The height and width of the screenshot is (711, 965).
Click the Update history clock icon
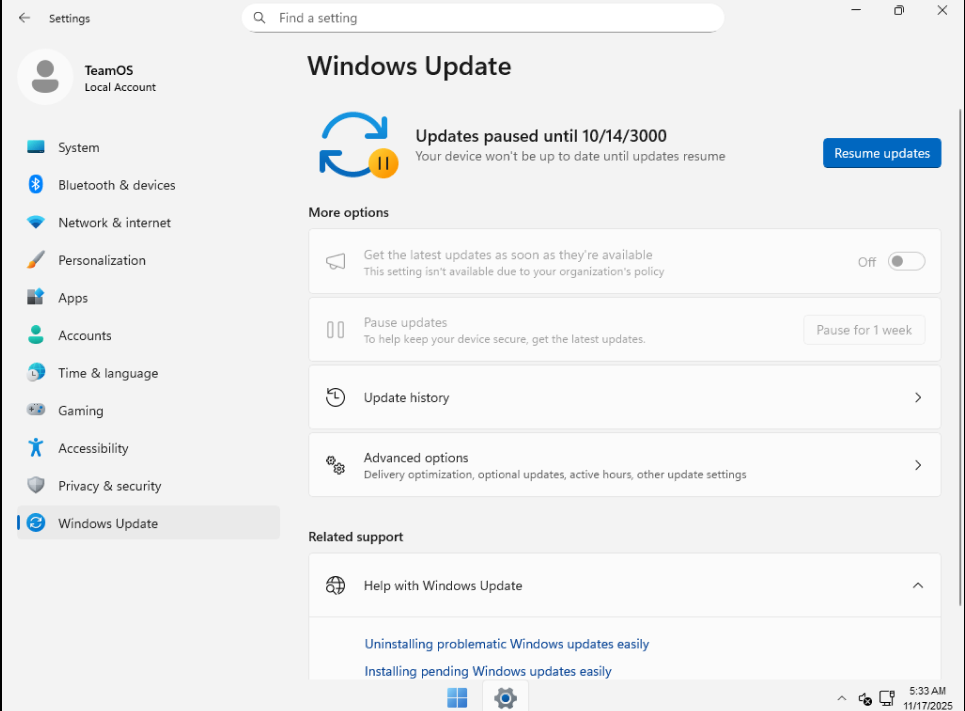(335, 397)
